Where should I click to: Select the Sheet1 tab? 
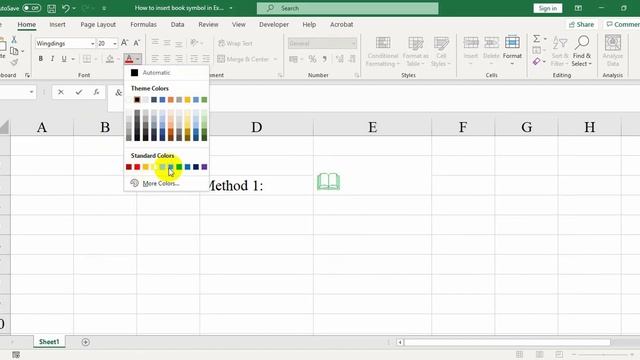49,342
